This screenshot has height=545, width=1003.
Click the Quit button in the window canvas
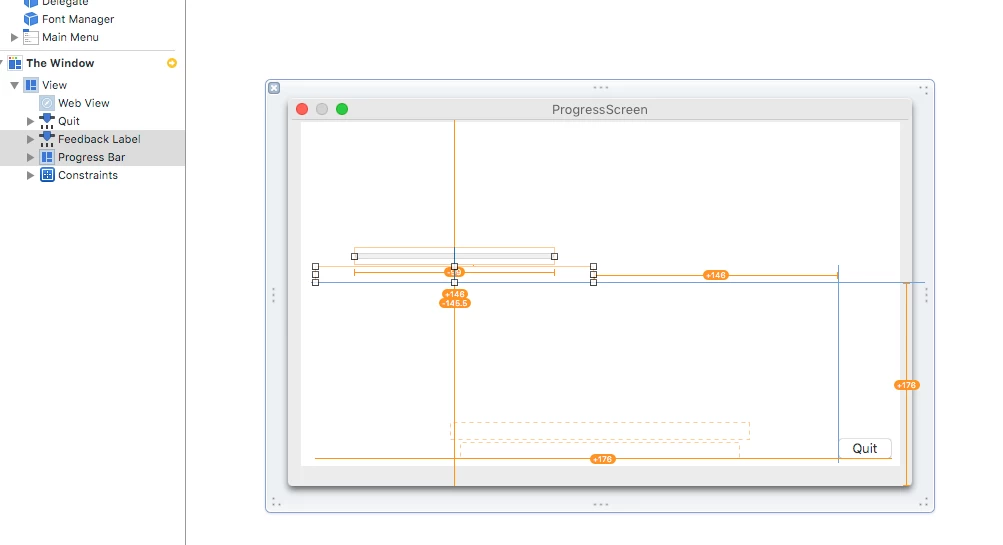click(865, 448)
